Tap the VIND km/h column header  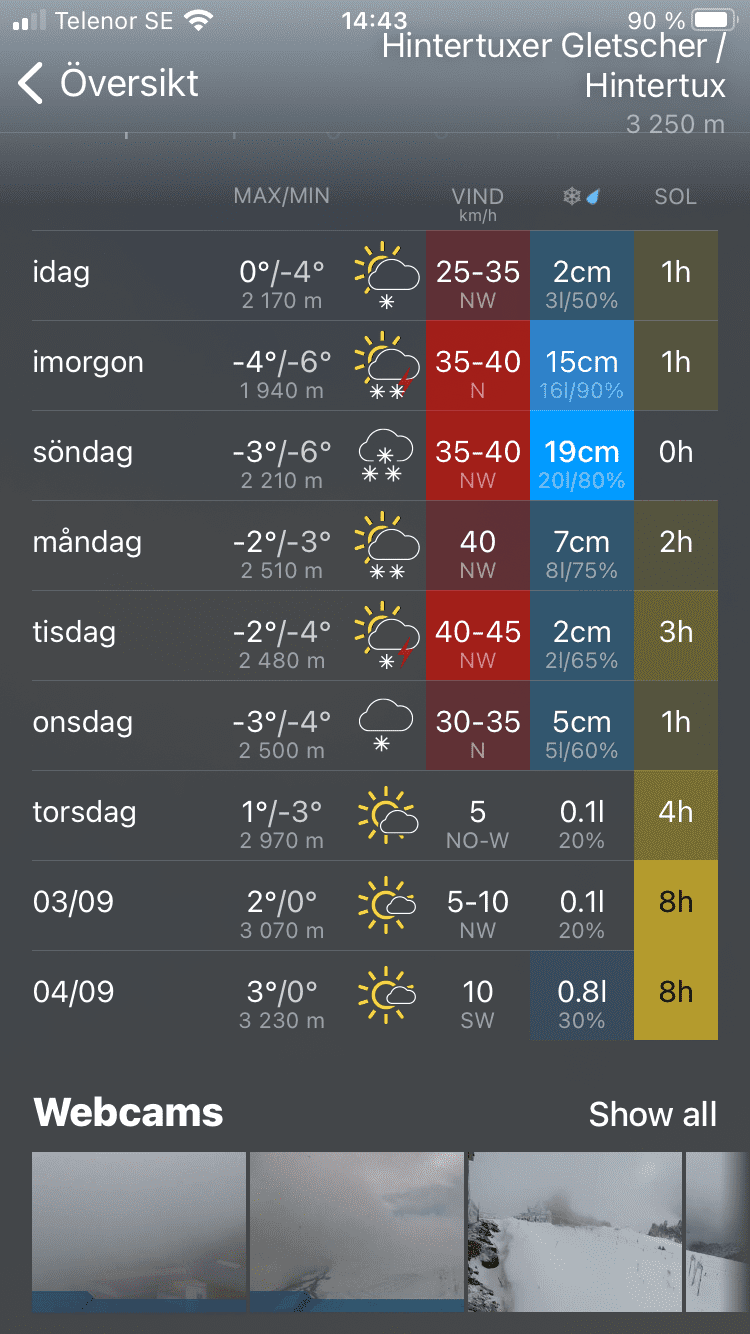coord(477,201)
